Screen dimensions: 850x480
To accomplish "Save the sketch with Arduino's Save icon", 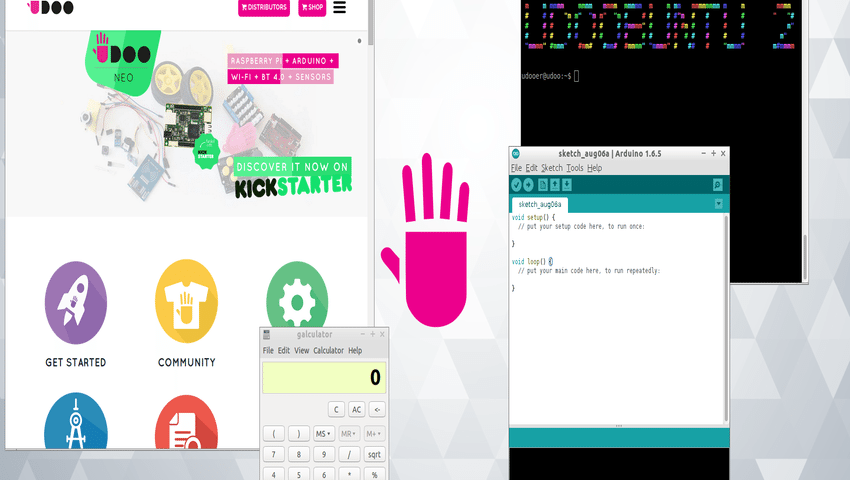I will pyautogui.click(x=566, y=185).
